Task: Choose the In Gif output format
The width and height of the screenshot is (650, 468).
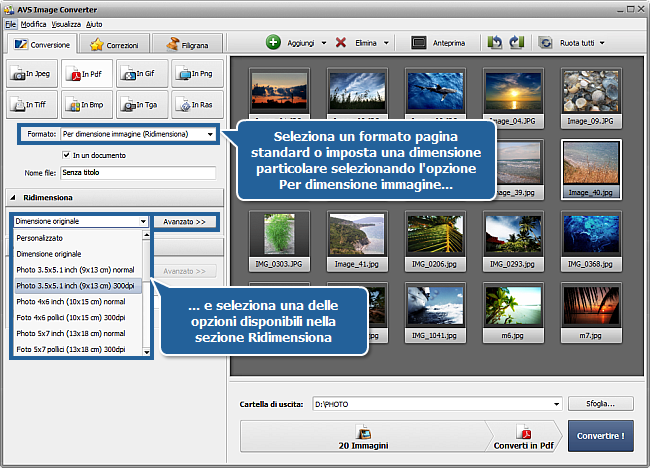Action: coord(141,72)
